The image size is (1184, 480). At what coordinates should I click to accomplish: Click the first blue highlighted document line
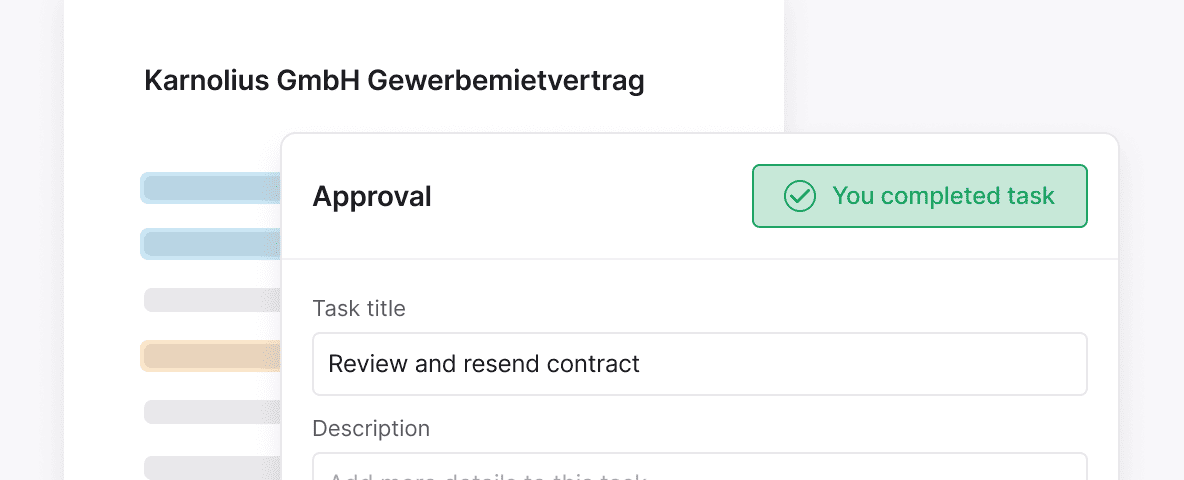click(x=211, y=188)
